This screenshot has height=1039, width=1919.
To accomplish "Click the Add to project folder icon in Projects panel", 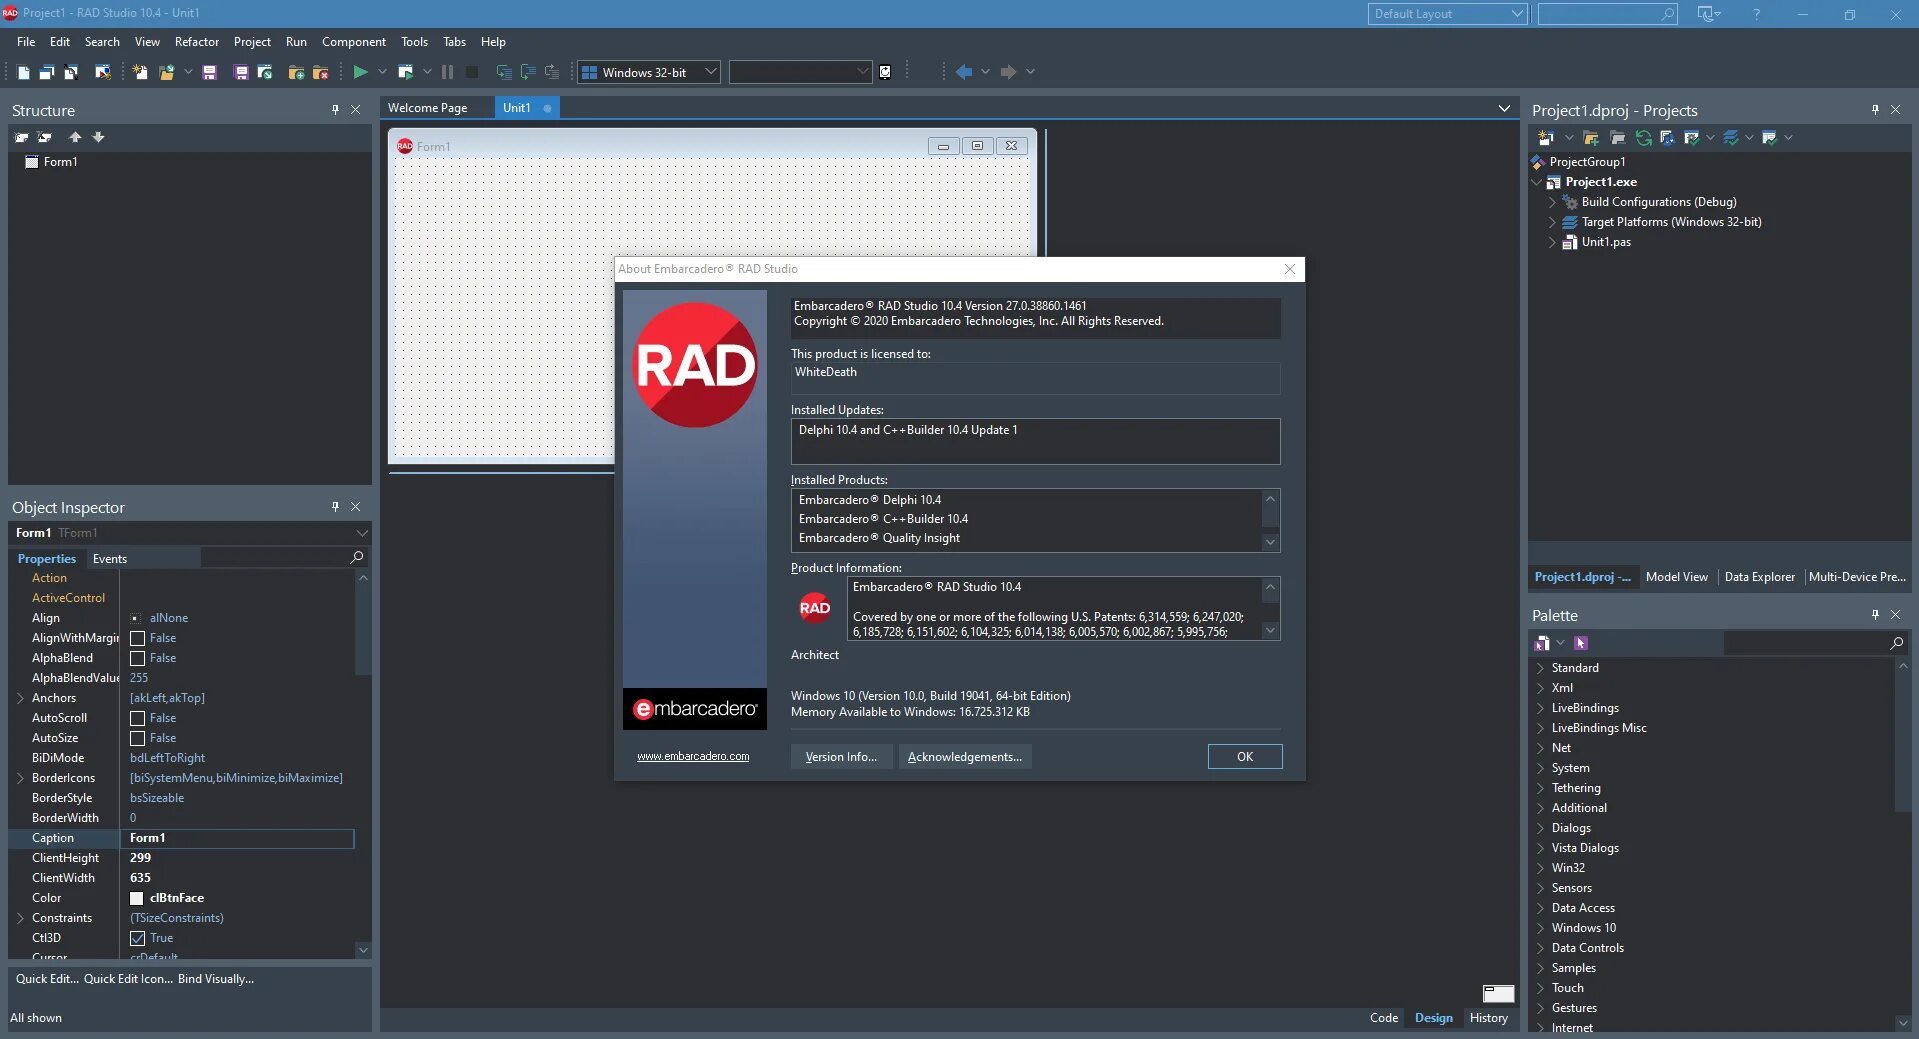I will point(1591,138).
